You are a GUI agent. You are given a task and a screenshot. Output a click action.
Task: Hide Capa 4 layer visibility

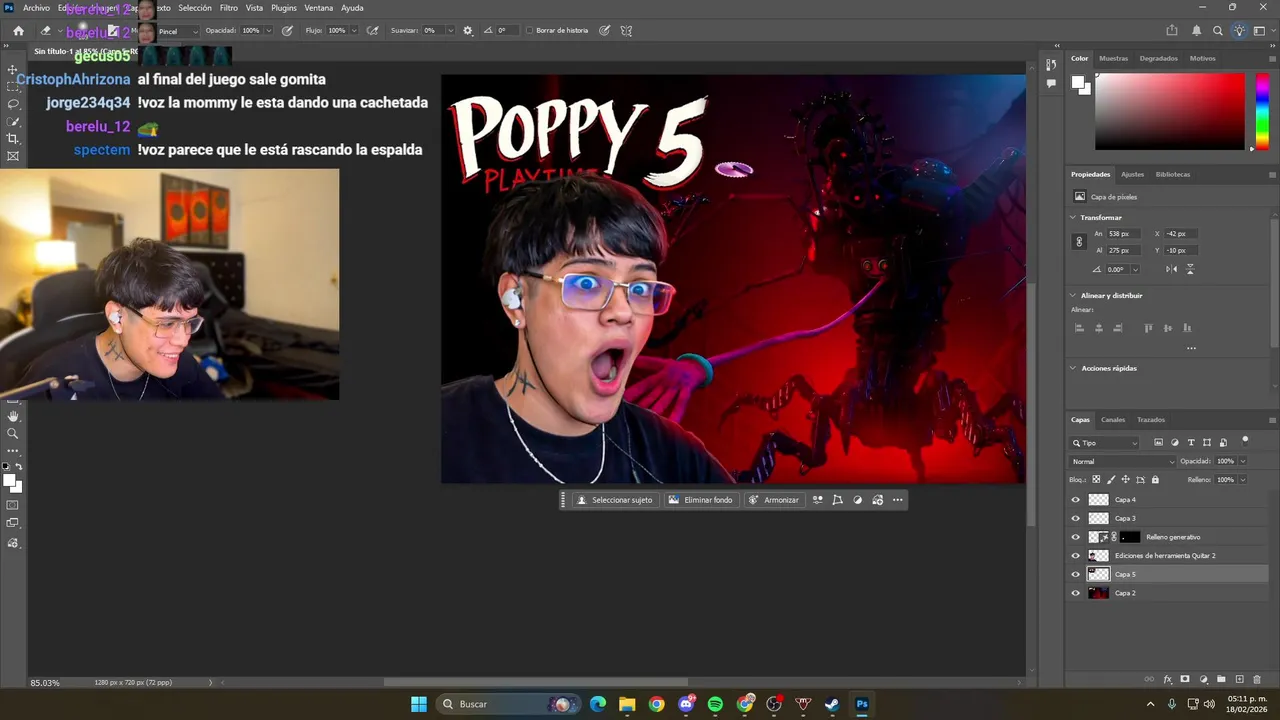[x=1076, y=500]
